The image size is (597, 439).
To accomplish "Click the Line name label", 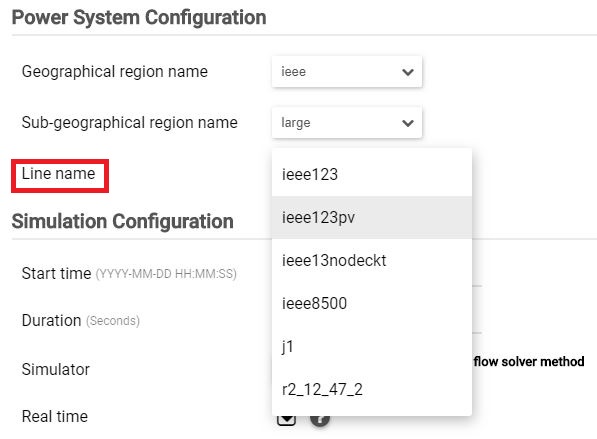I will [58, 174].
